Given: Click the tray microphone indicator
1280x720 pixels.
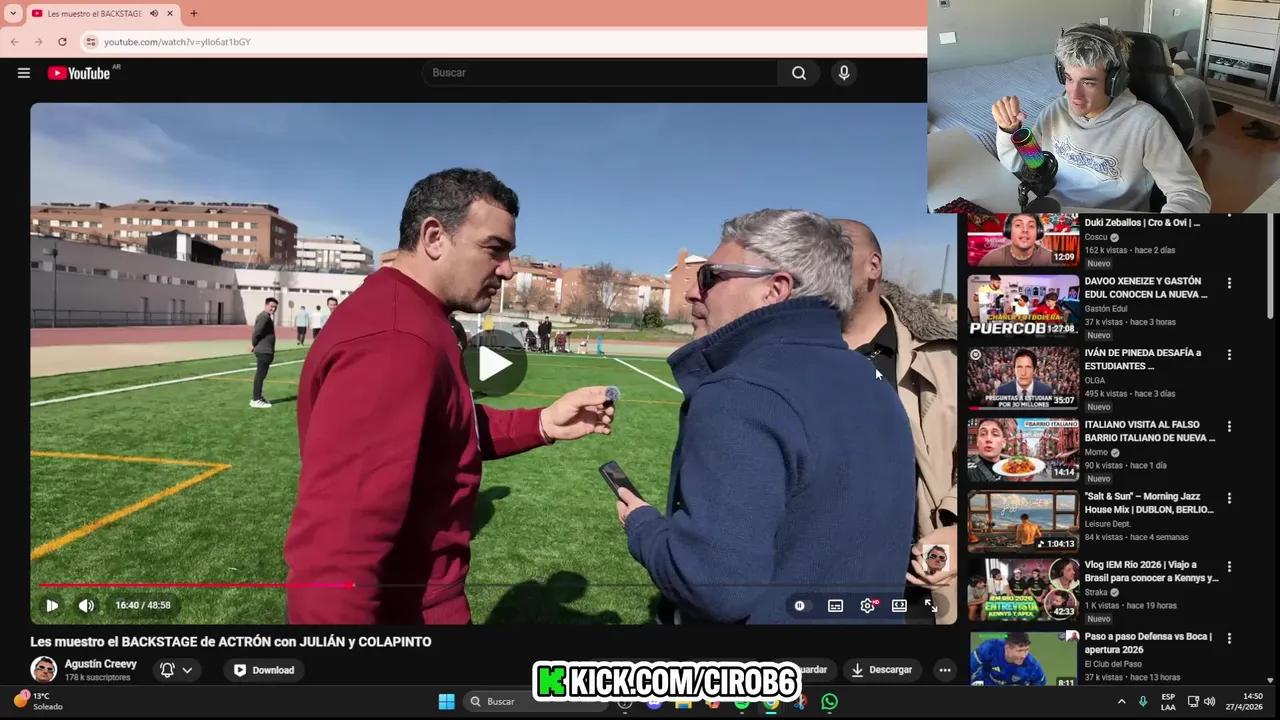Looking at the screenshot, I should [1143, 702].
